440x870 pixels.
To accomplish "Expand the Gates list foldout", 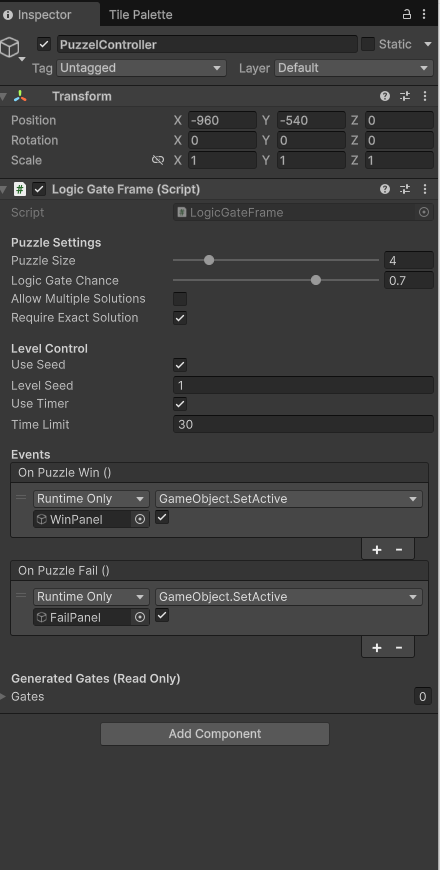I will (4, 697).
